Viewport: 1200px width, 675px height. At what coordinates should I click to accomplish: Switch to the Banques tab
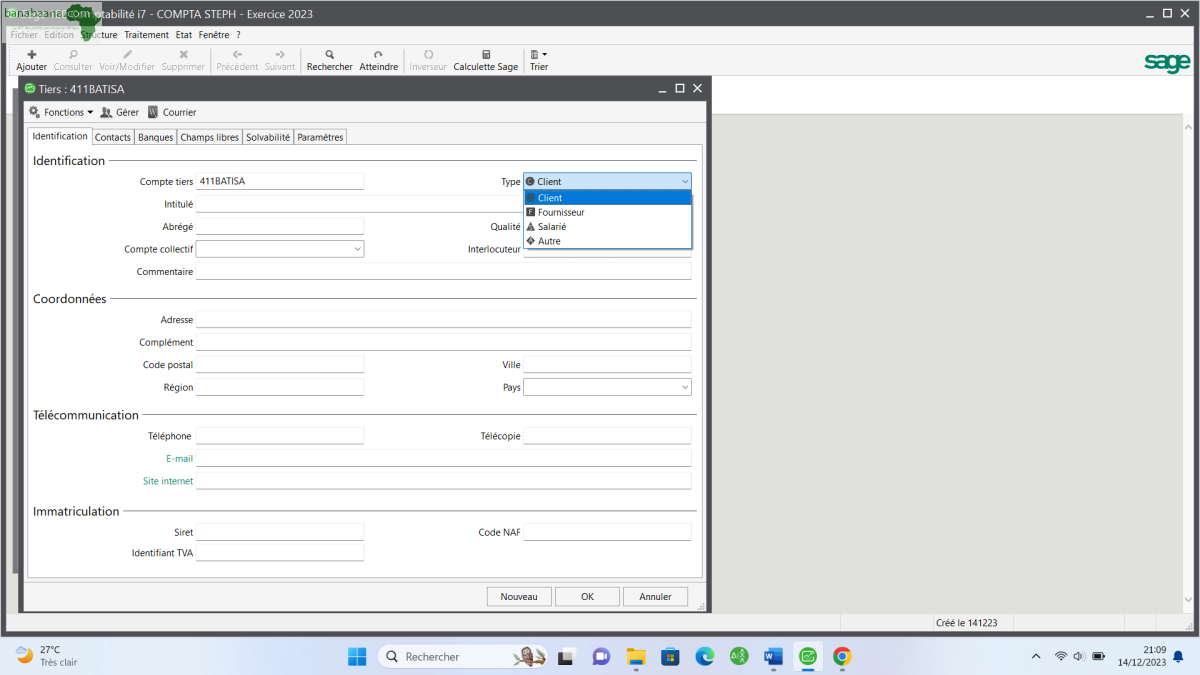(x=156, y=137)
